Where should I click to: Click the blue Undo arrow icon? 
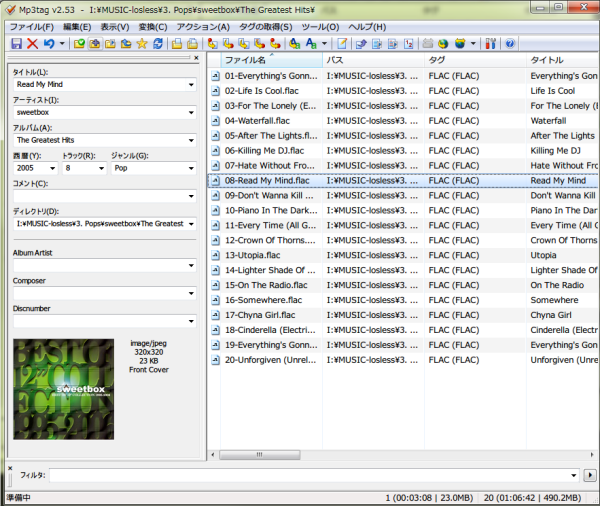pos(47,44)
